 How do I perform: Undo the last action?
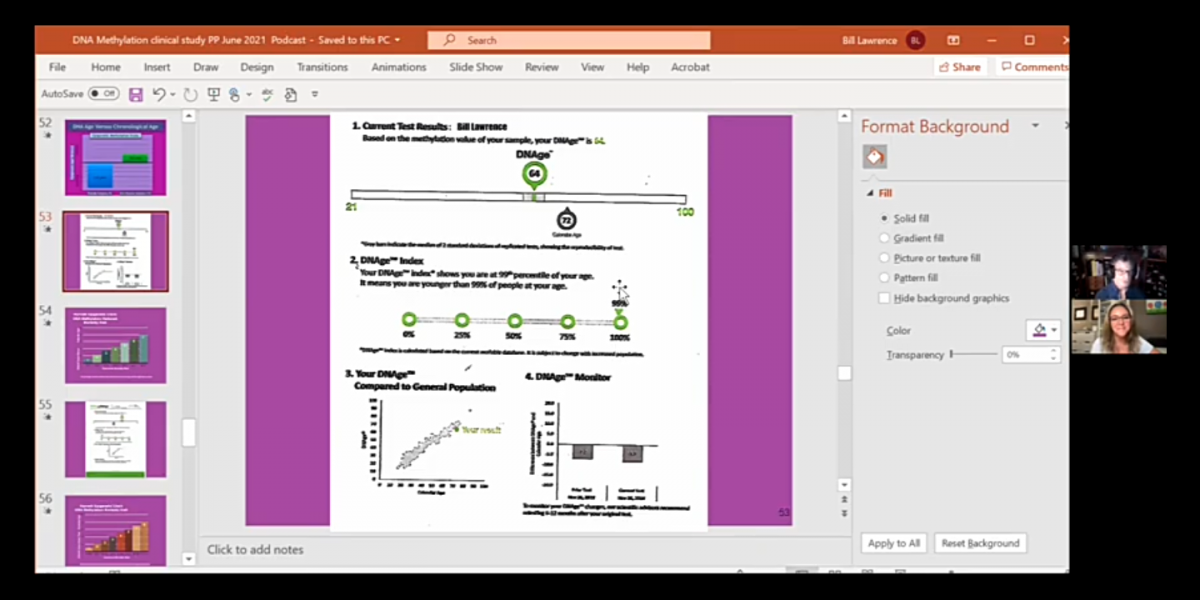pos(159,94)
